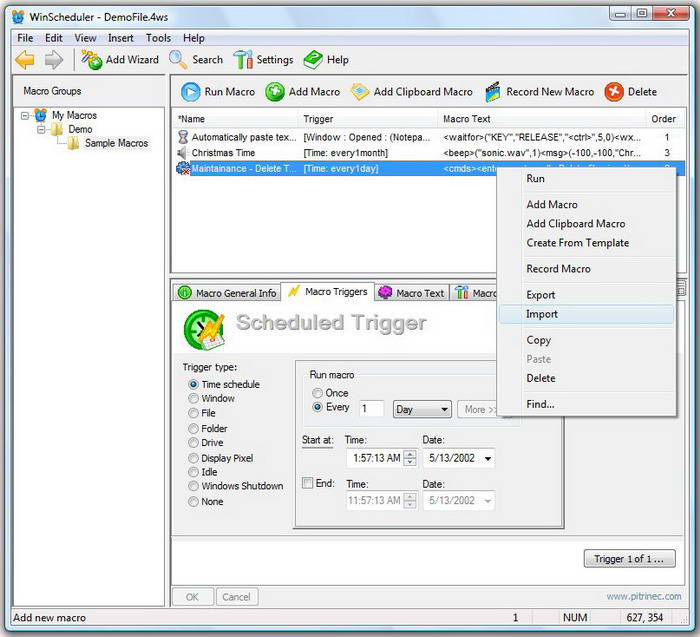Choose Run macro Once option
The height and width of the screenshot is (637, 700).
point(317,393)
